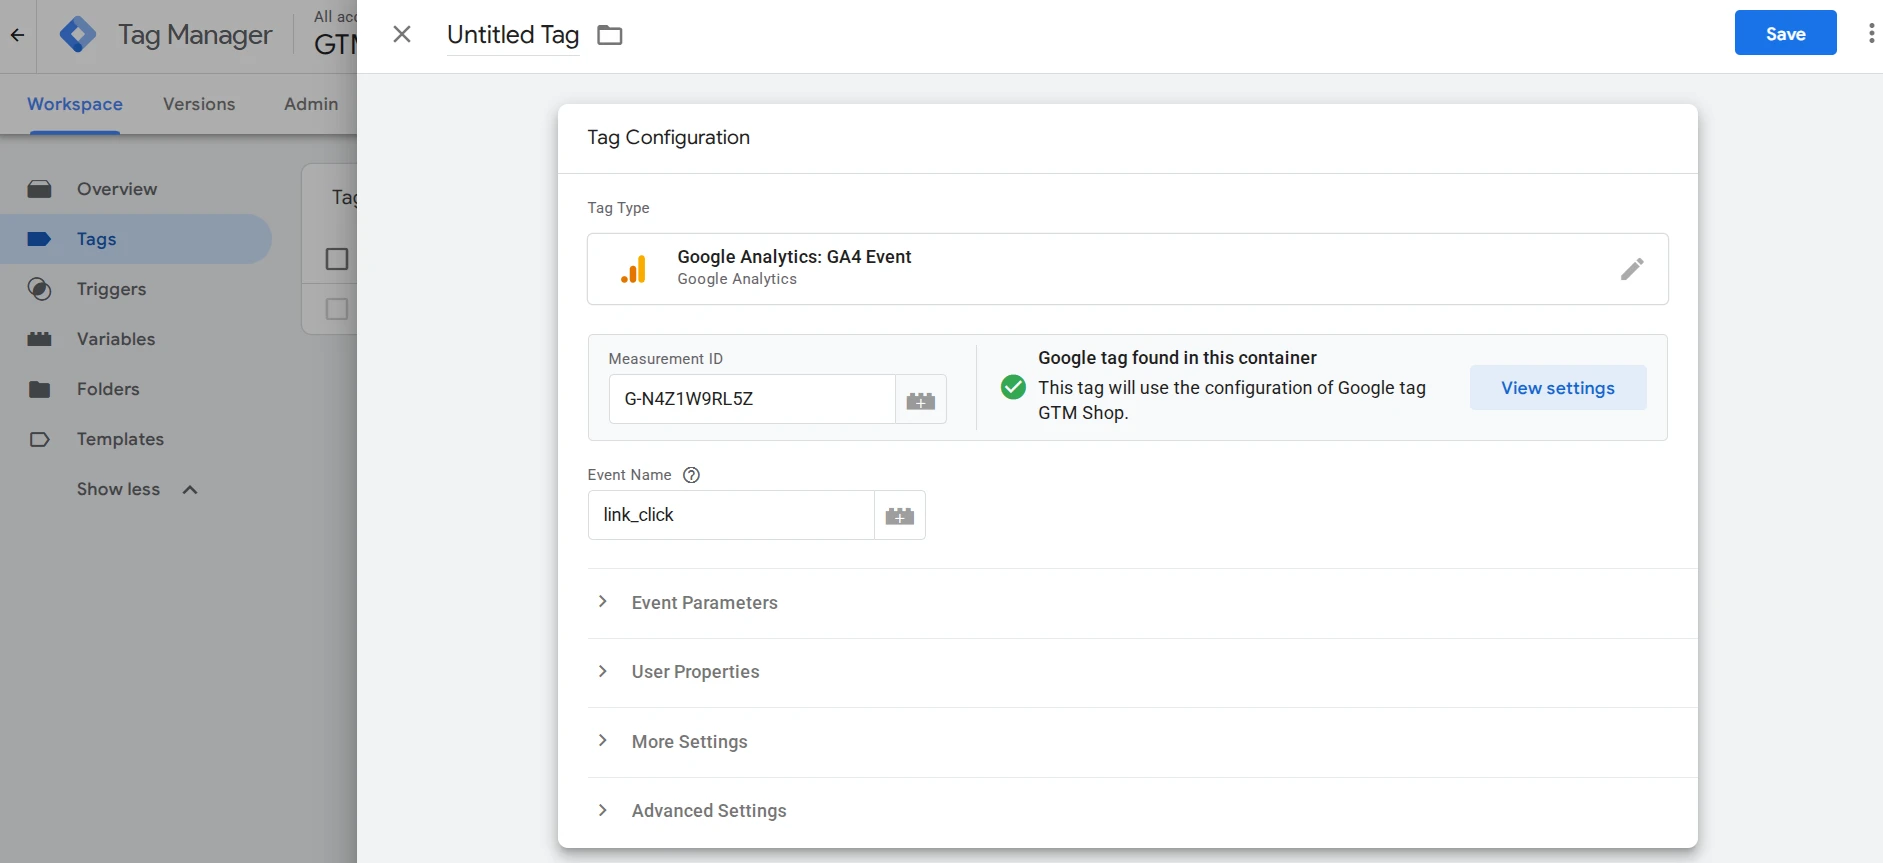Screen dimensions: 1883x863
Task: Click the Google Analytics bar chart logo
Action: coord(634,269)
